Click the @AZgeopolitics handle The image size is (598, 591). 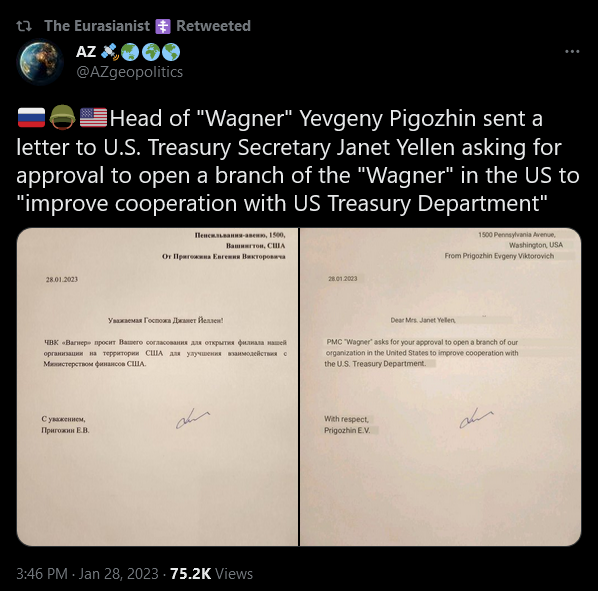130,72
